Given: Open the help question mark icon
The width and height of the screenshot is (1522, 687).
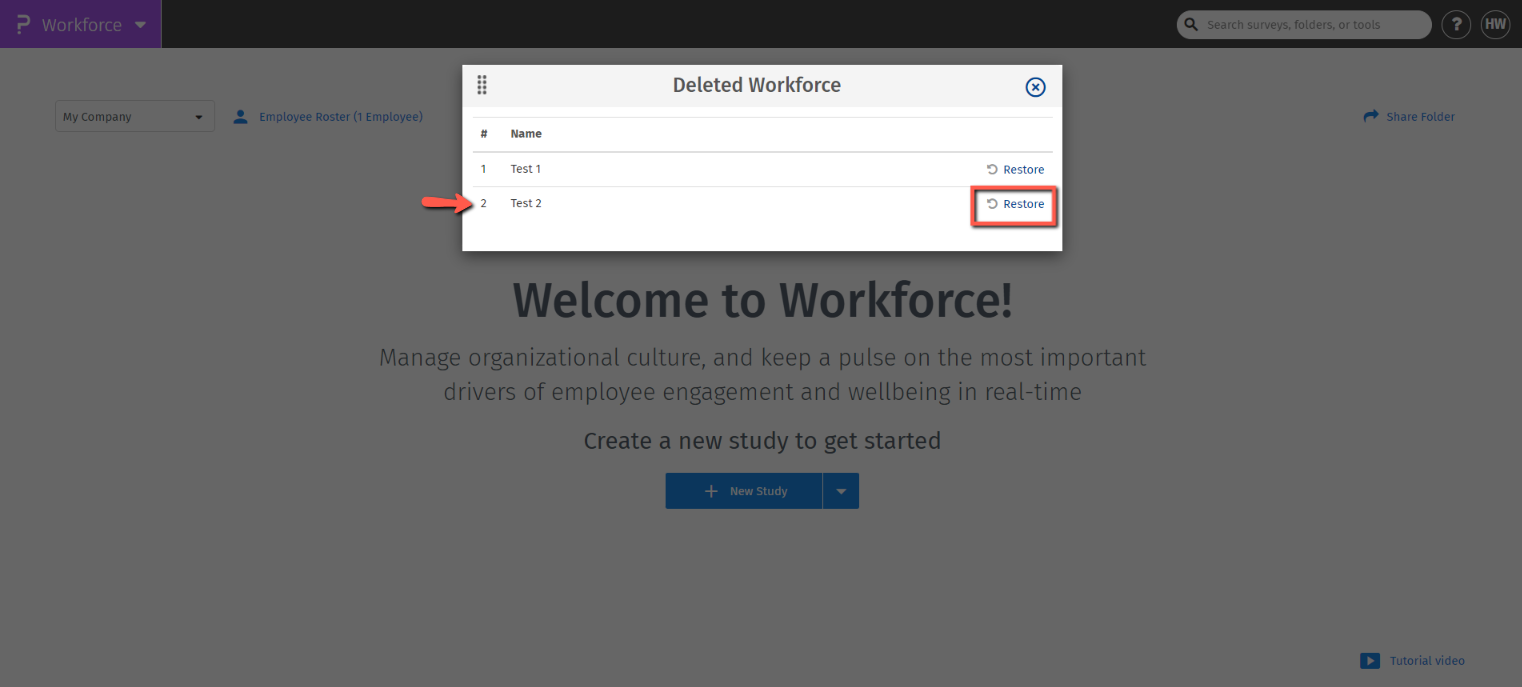Looking at the screenshot, I should tap(1455, 25).
